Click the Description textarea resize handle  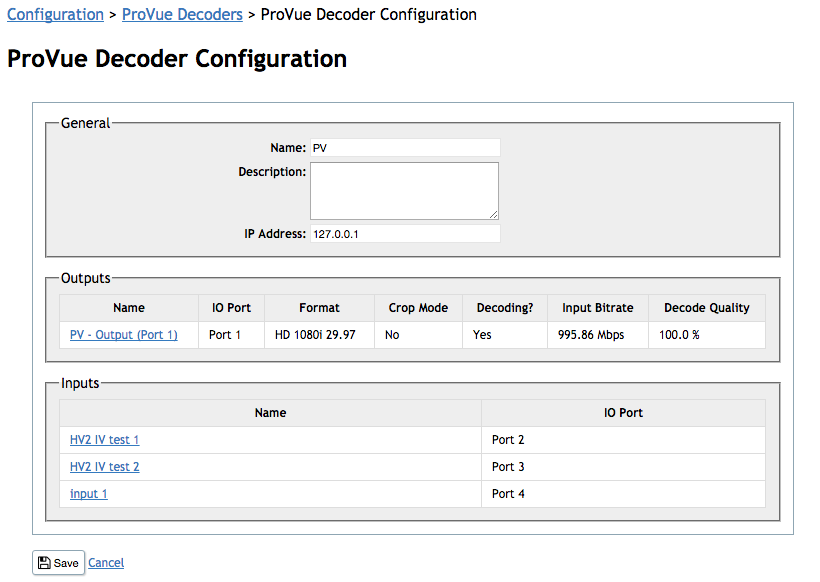(x=495, y=213)
